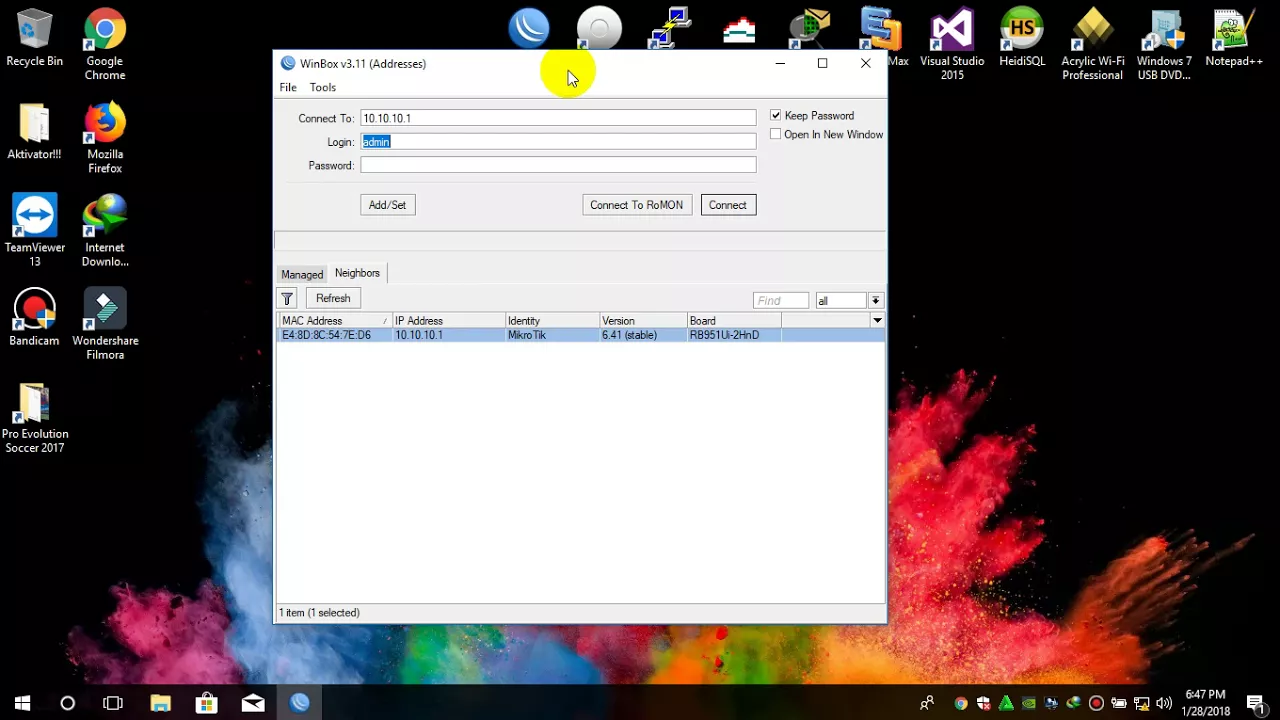The image size is (1280, 720).
Task: Click the Connect button
Action: point(728,205)
